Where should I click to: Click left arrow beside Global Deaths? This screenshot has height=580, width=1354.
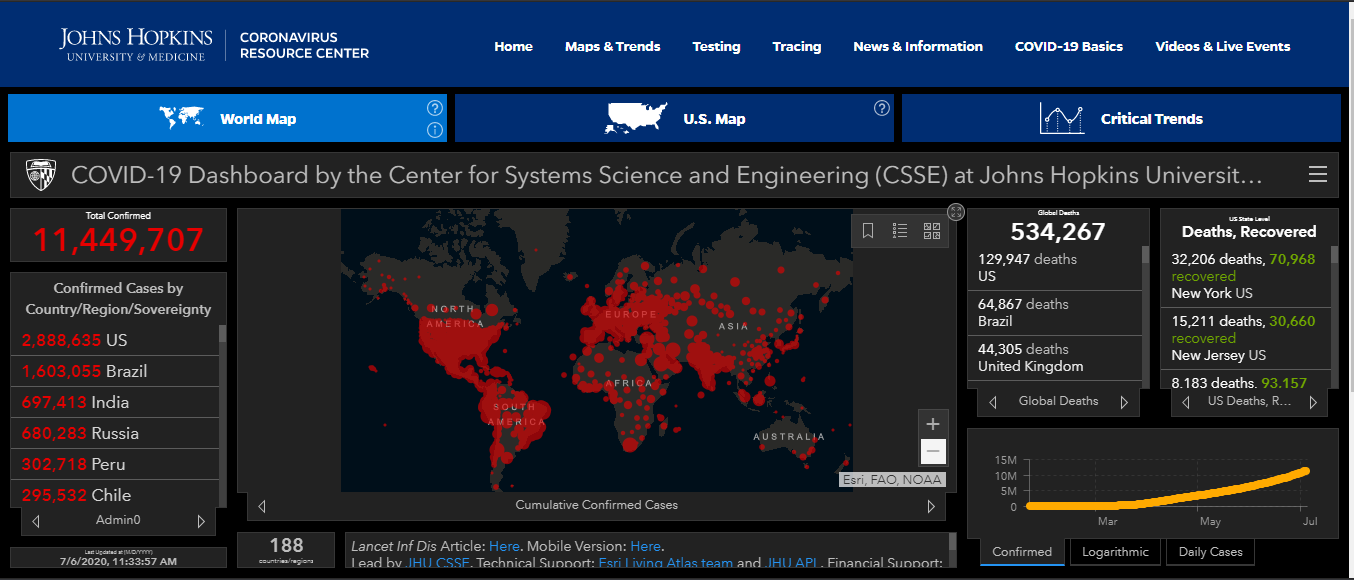coord(993,402)
